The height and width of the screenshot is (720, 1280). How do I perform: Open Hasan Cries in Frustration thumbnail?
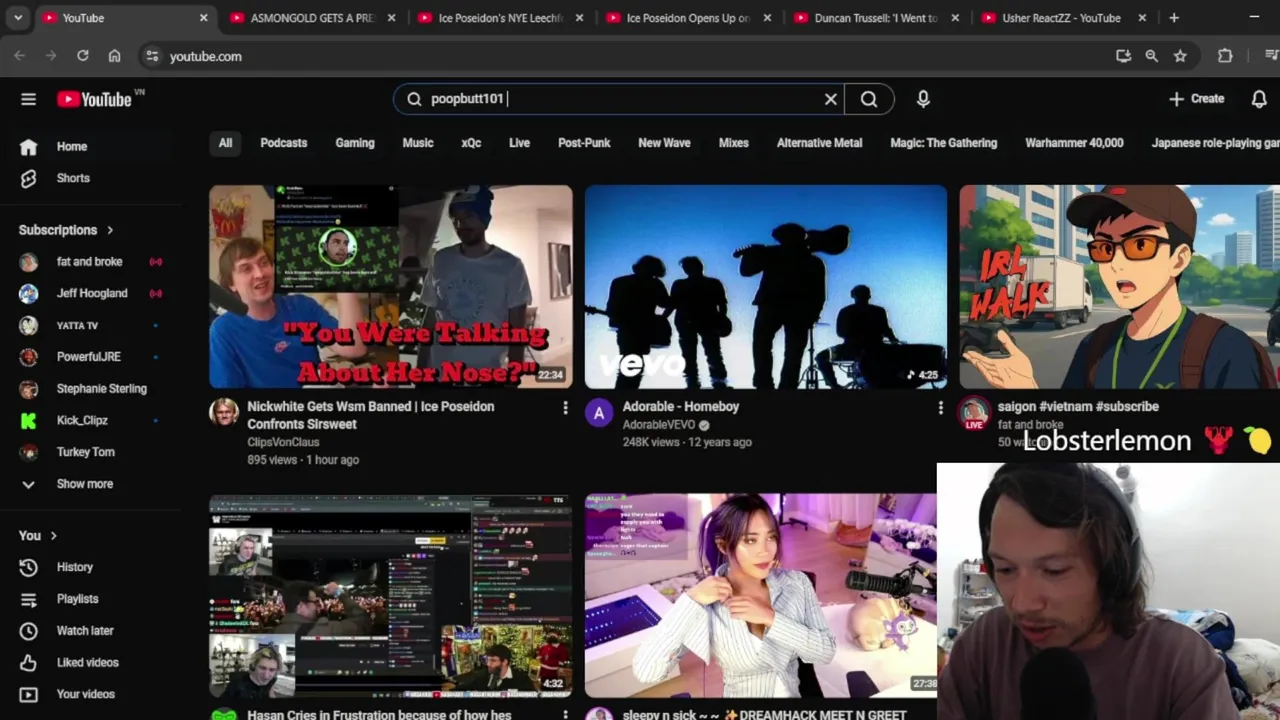coord(391,596)
